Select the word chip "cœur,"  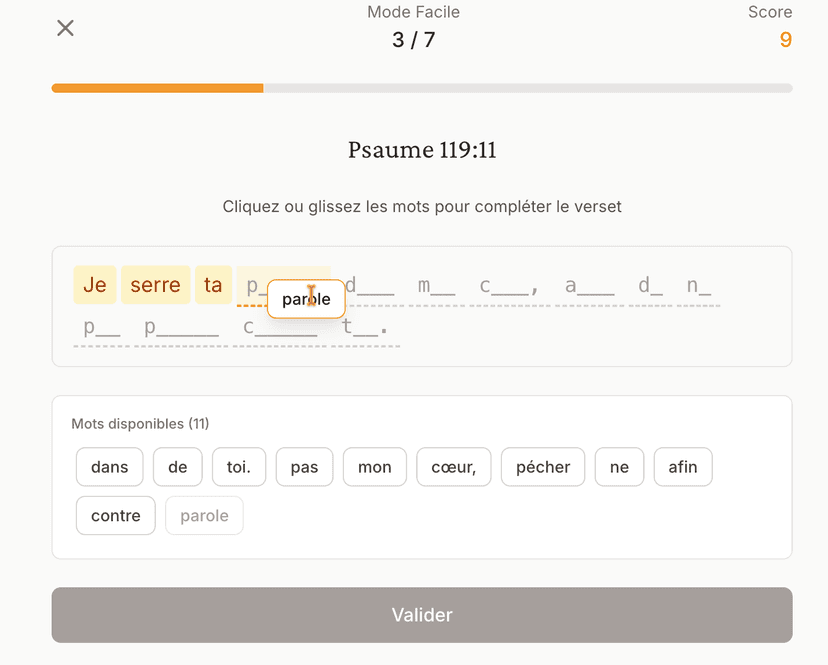click(453, 466)
